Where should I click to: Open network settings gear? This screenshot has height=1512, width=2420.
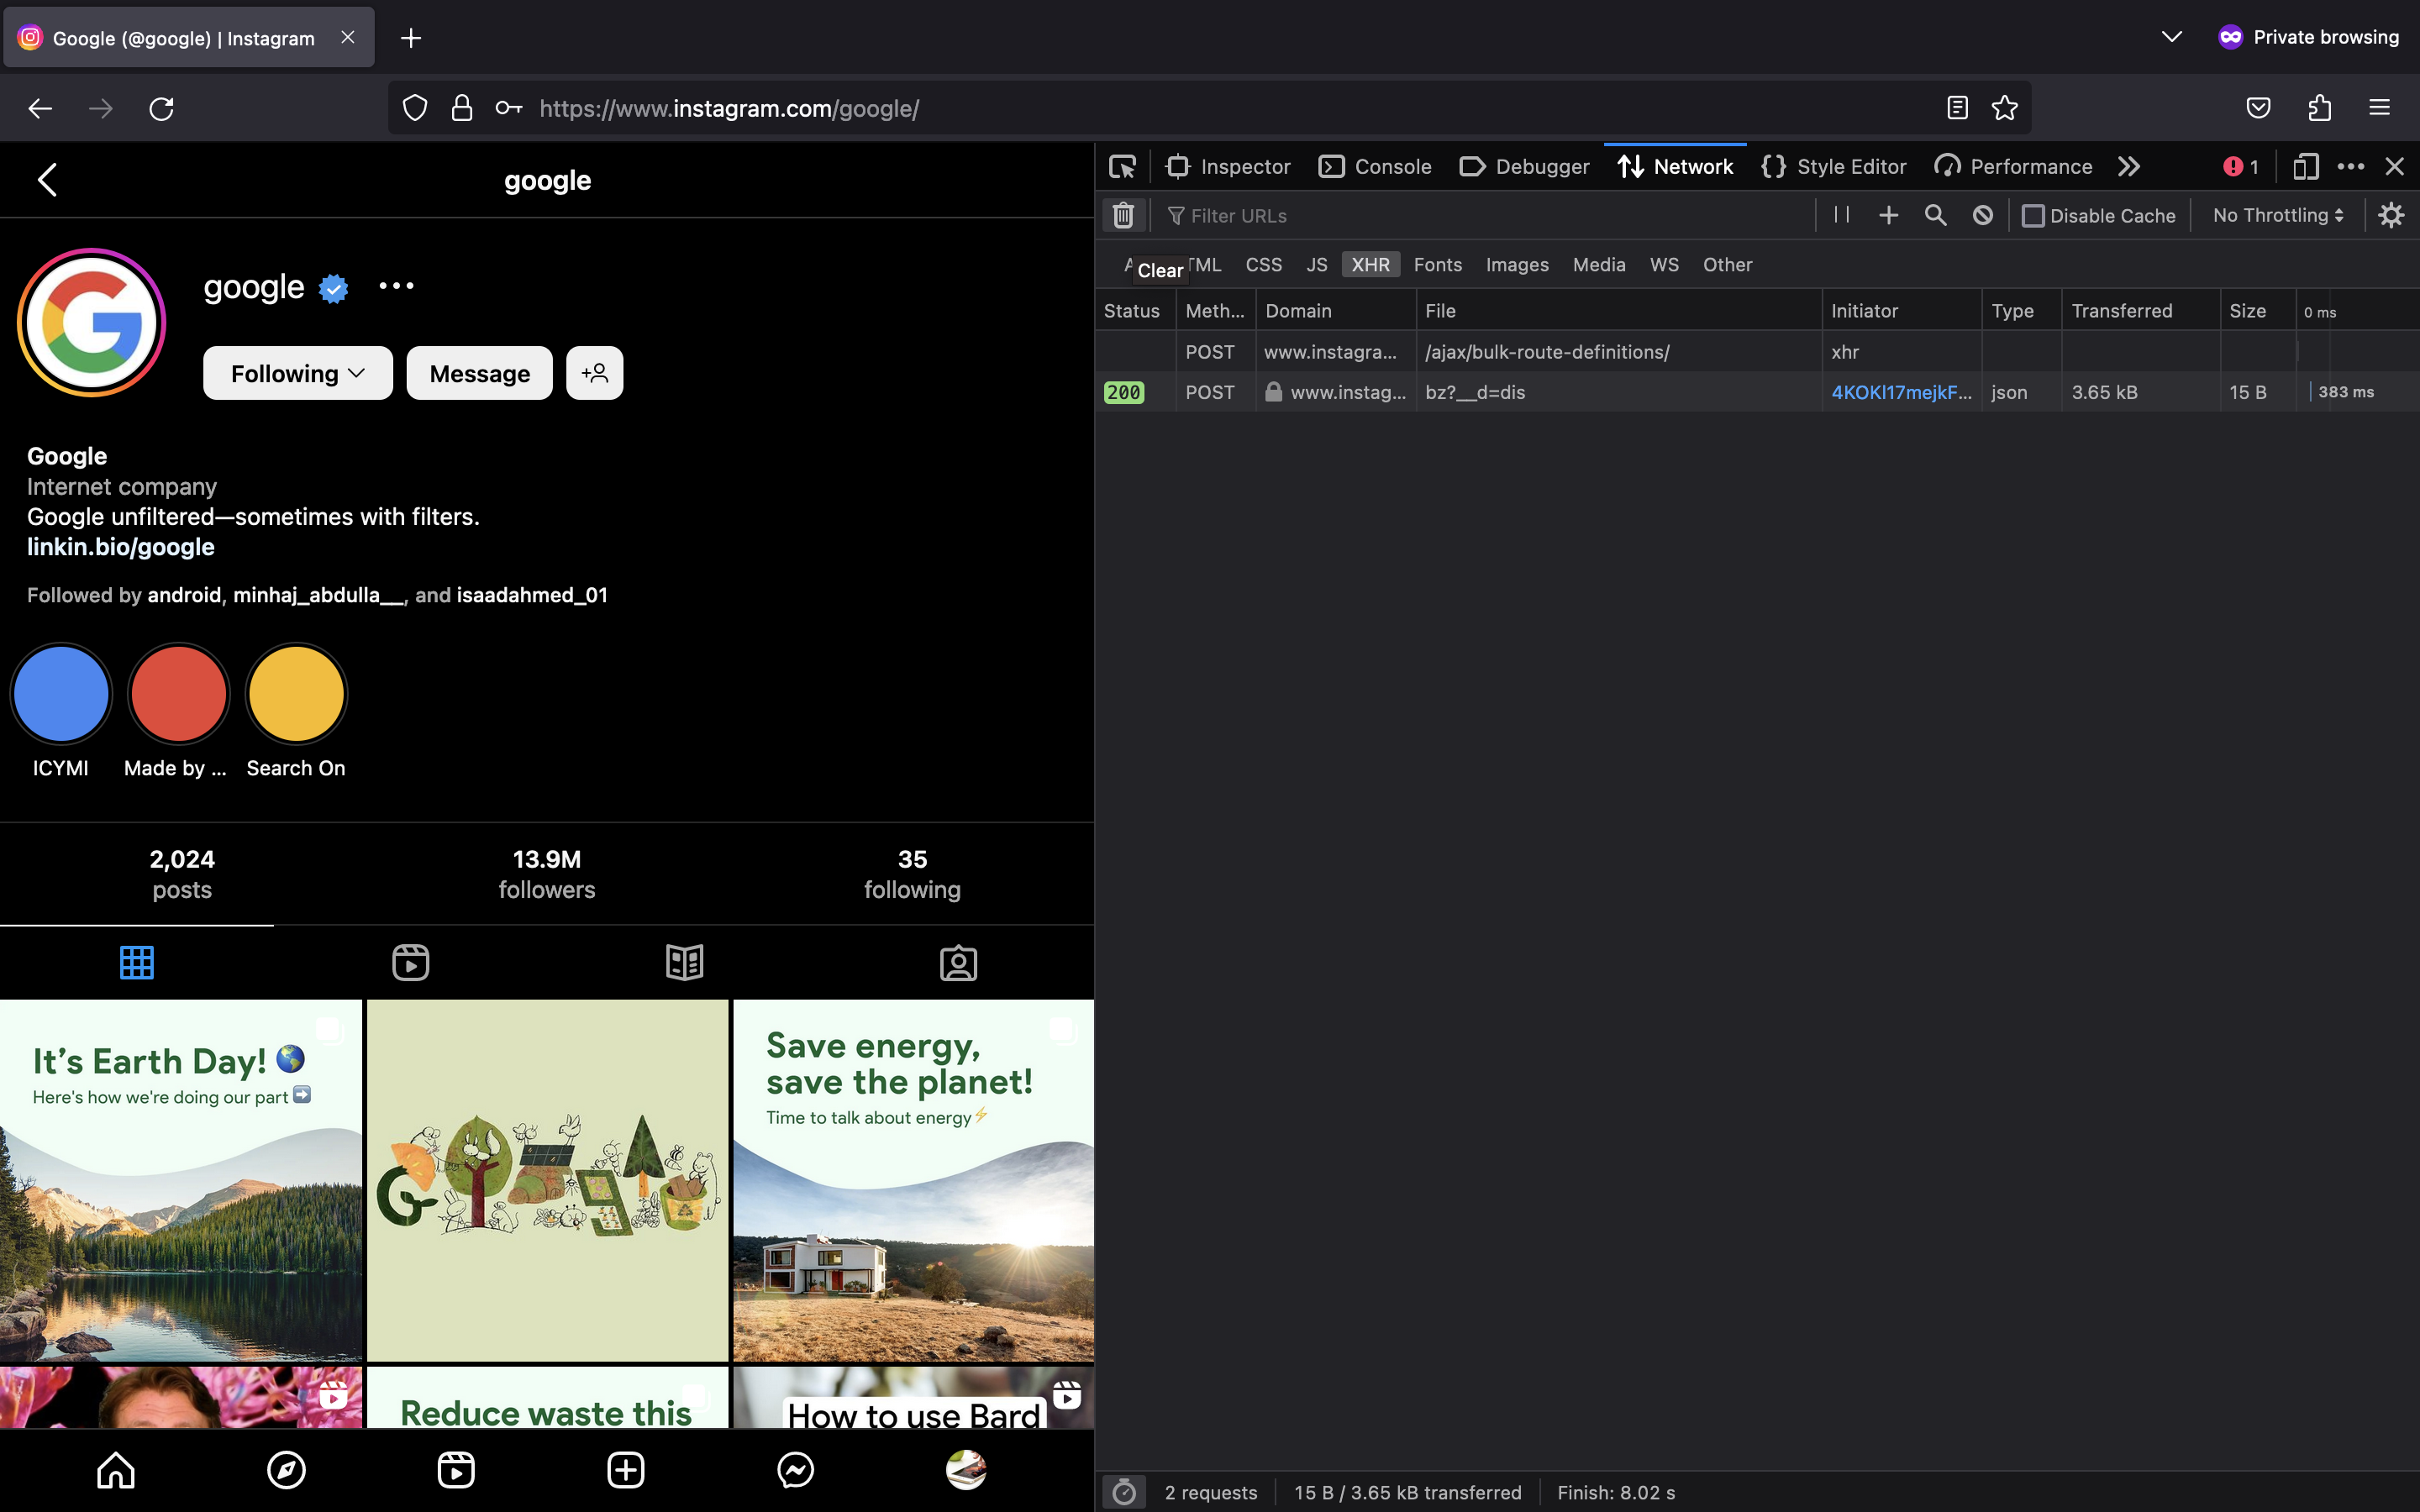coord(2391,215)
